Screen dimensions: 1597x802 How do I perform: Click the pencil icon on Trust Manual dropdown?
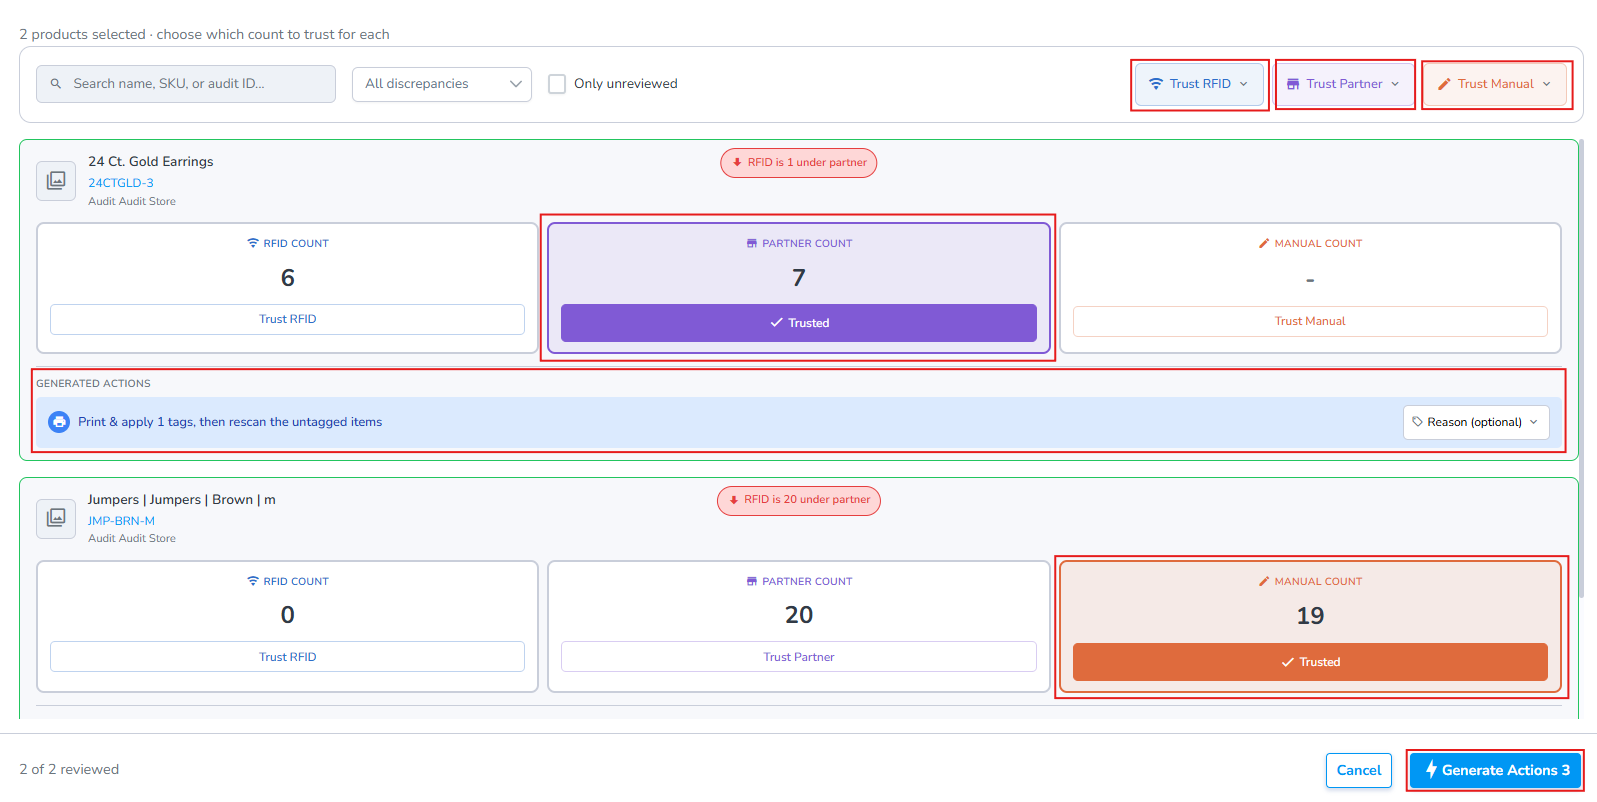pyautogui.click(x=1444, y=84)
